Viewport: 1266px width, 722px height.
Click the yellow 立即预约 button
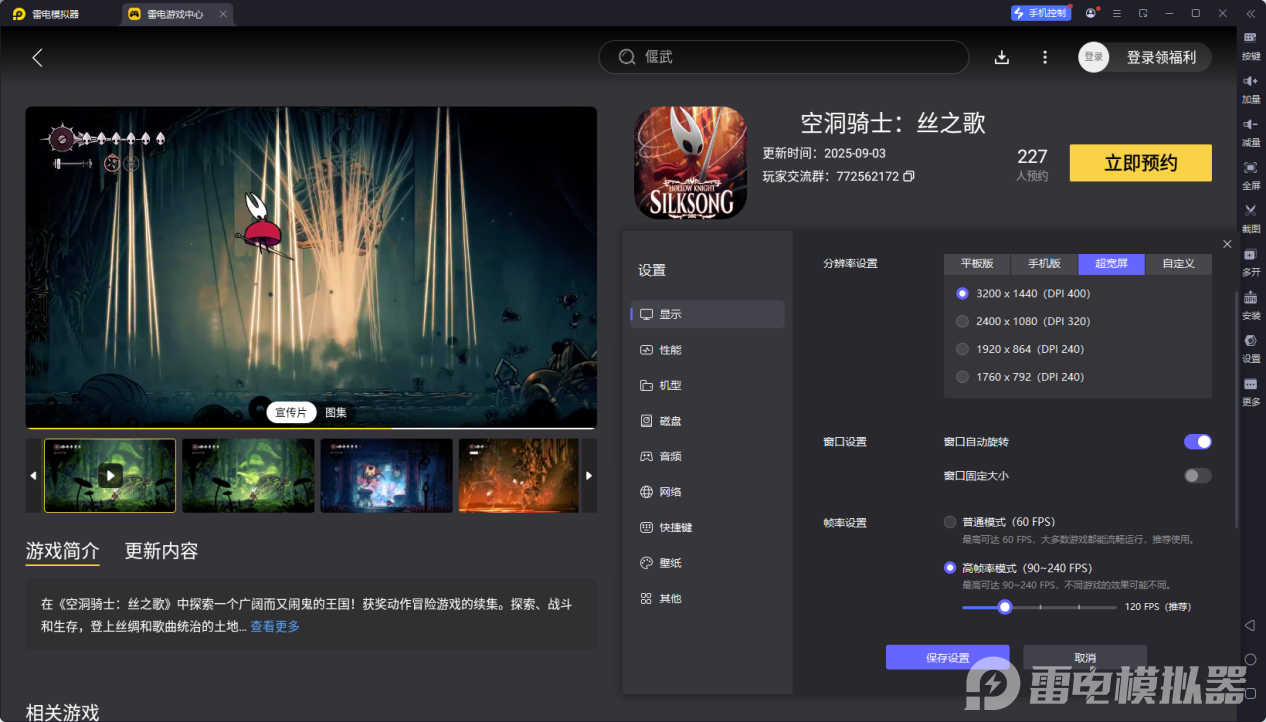pos(1140,163)
